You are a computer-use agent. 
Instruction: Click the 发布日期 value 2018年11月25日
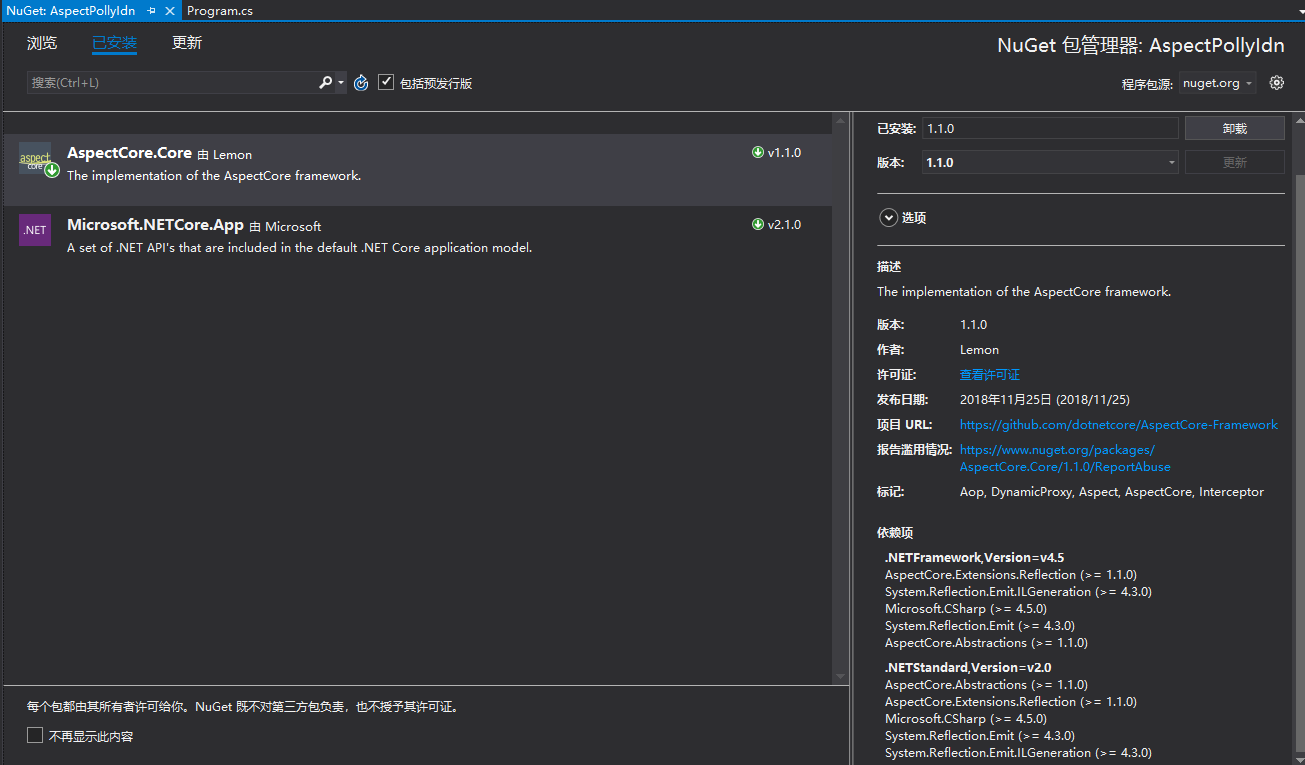pos(1045,400)
